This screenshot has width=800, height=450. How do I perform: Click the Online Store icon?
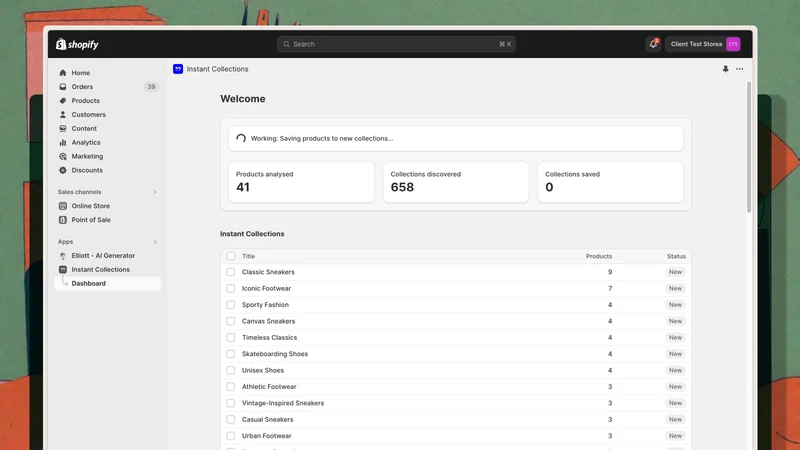63,206
